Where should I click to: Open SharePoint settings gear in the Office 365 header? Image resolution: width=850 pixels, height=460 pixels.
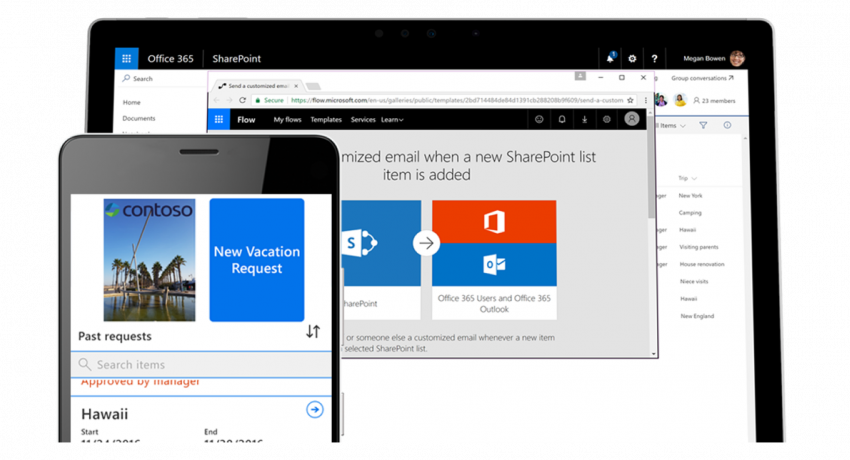632,59
